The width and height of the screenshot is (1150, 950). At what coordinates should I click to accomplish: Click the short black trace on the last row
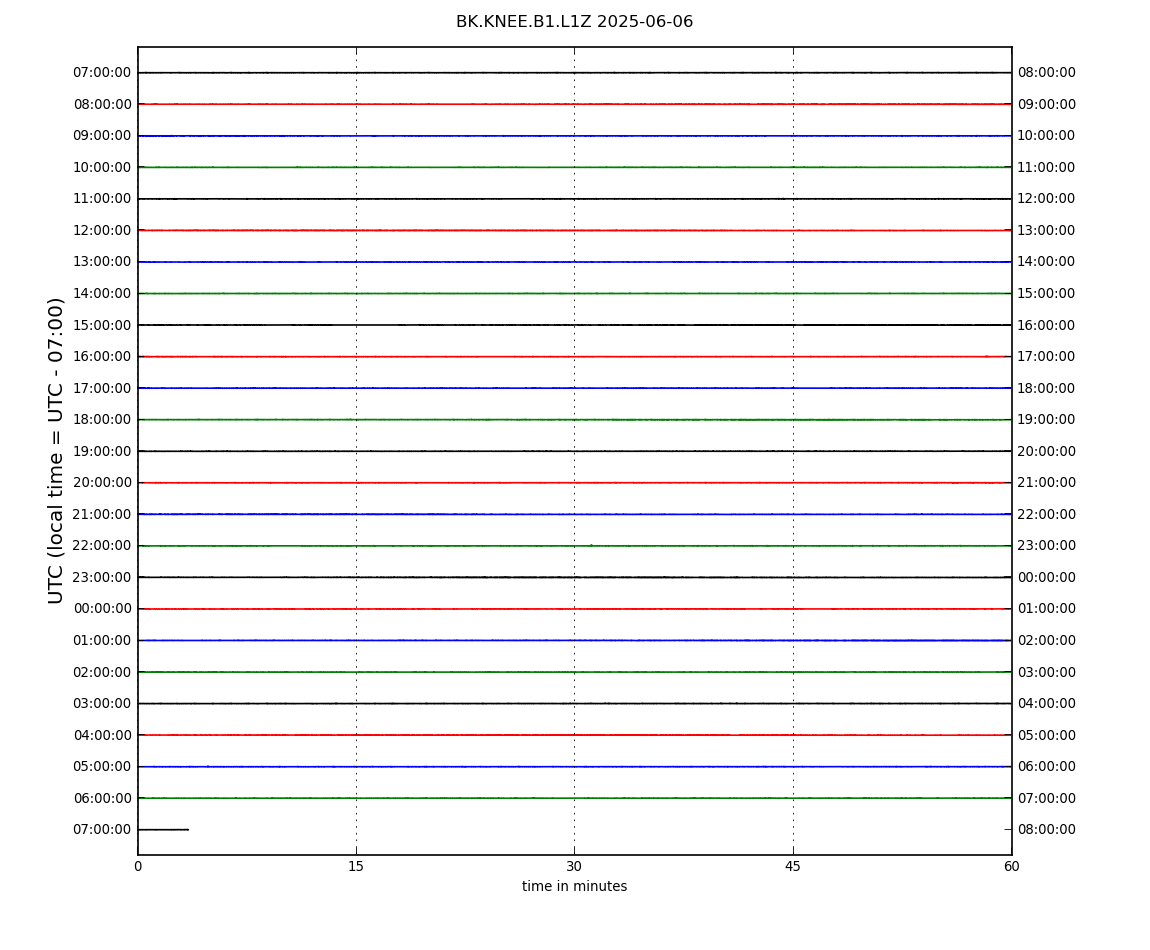pos(164,830)
